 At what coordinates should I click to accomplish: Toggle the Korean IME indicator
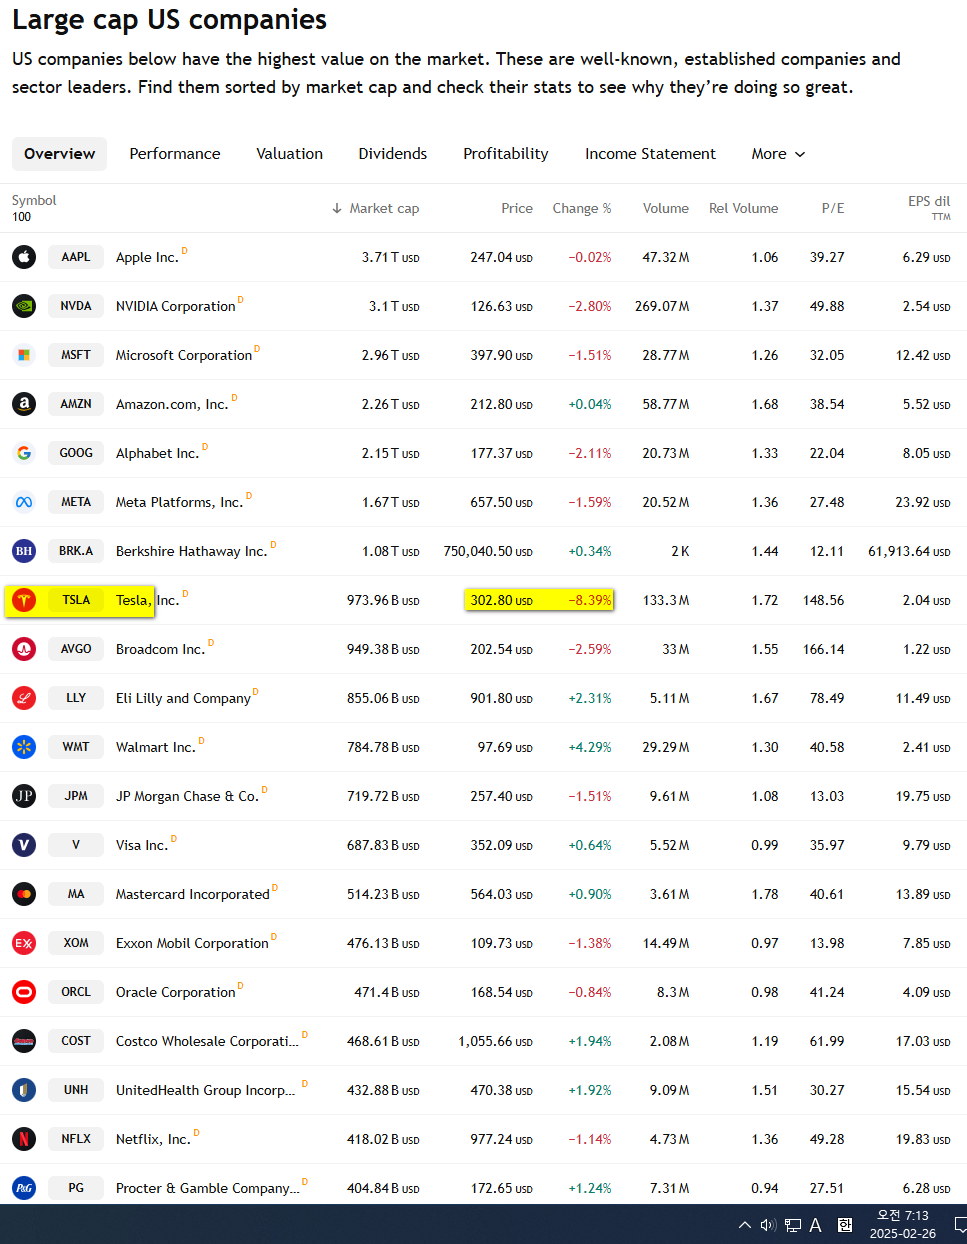[845, 1225]
